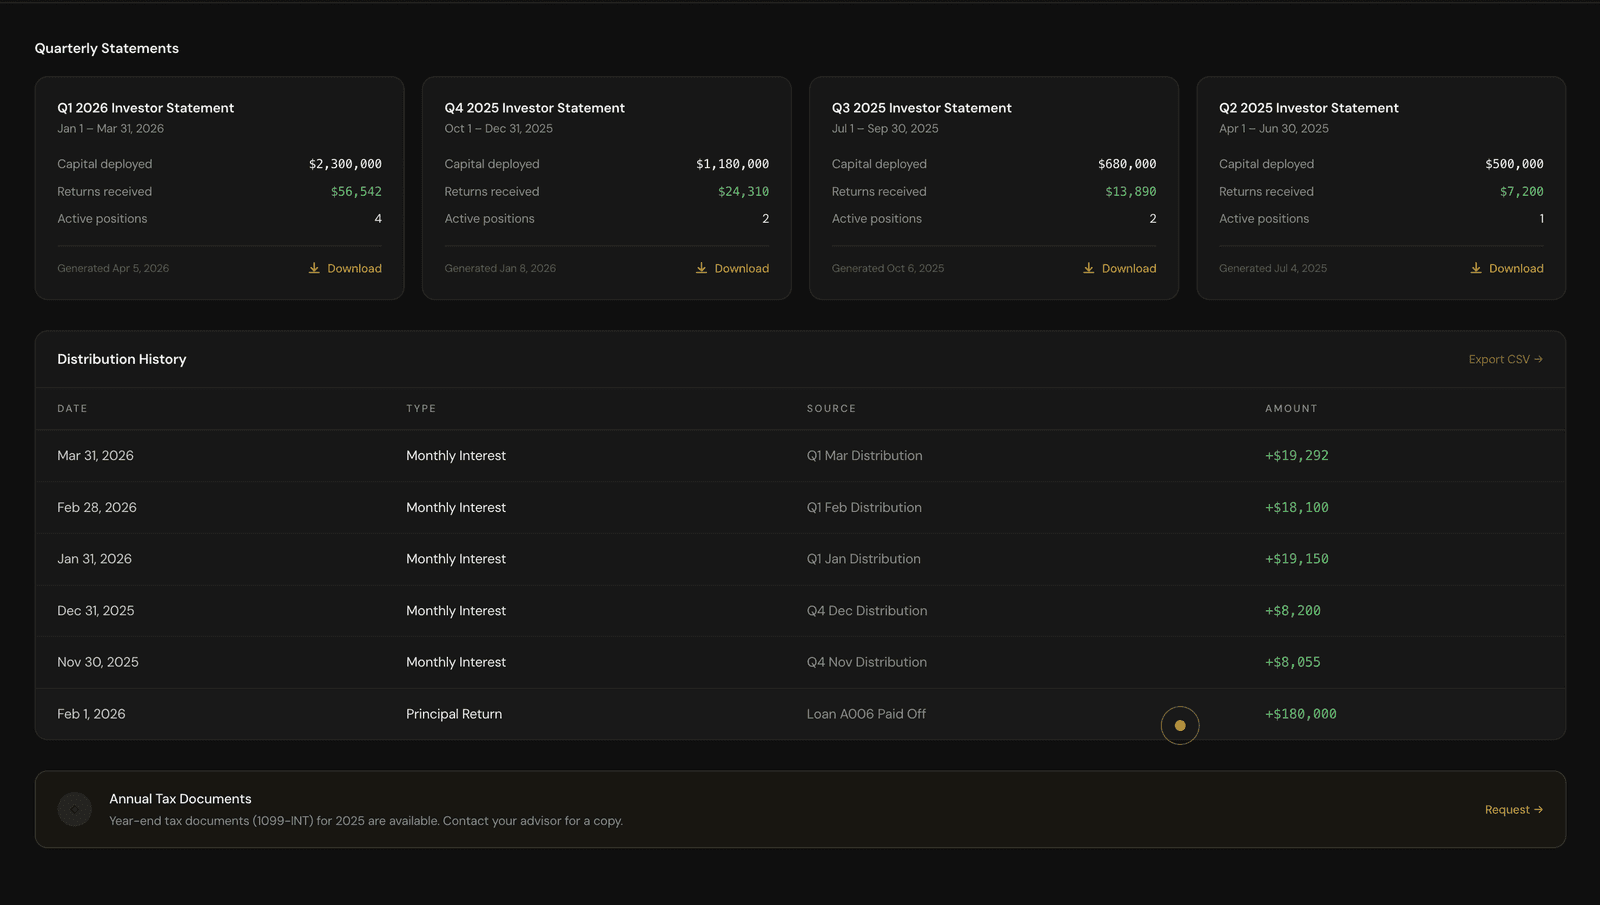This screenshot has width=1600, height=905.
Task: Open the Q2 2025 Investor Statement card title
Action: pos(1308,108)
